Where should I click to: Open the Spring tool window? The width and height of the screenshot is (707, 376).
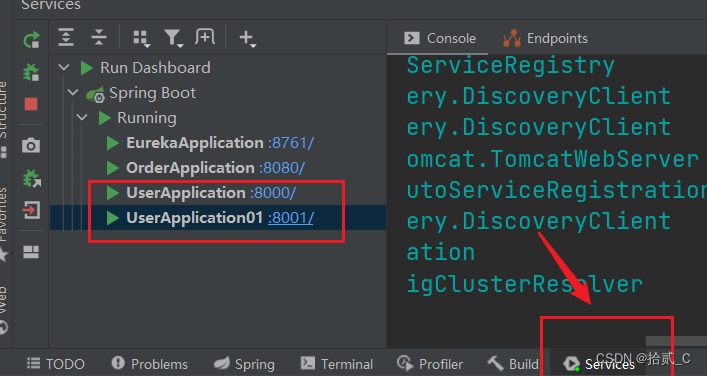pyautogui.click(x=243, y=364)
